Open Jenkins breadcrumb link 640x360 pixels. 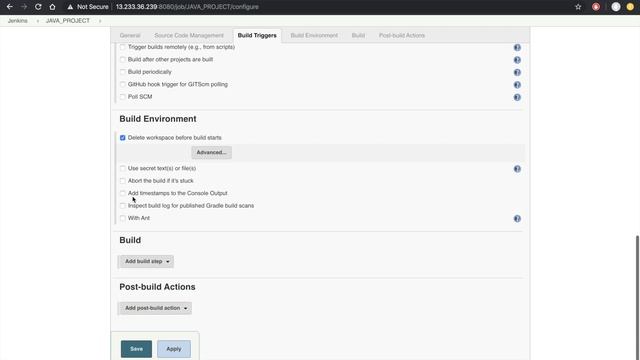click(18, 21)
